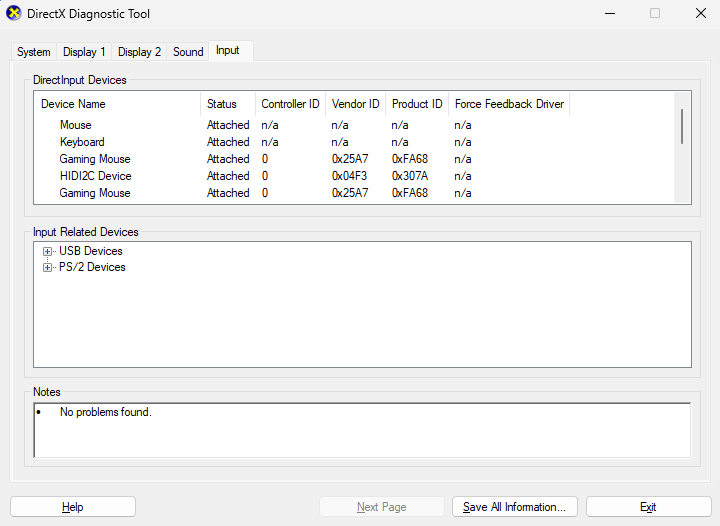Click the Product ID column header
This screenshot has height=526, width=720.
[x=417, y=104]
